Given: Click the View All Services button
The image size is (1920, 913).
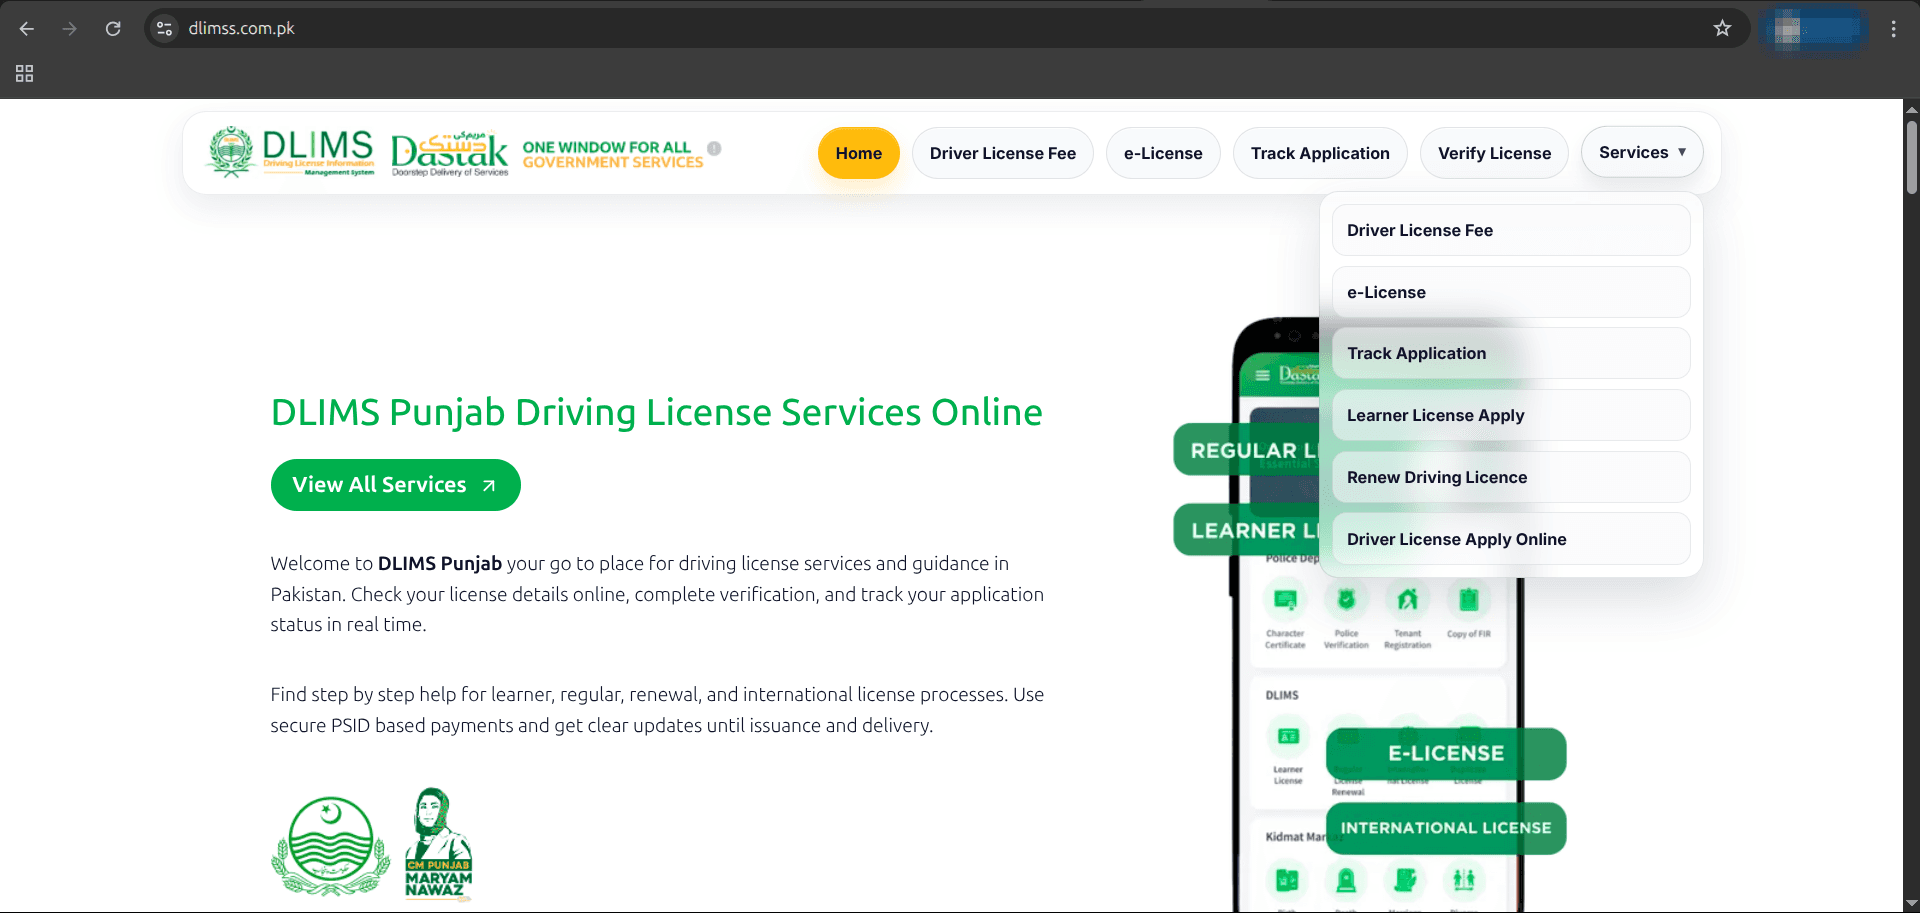Looking at the screenshot, I should pyautogui.click(x=395, y=485).
